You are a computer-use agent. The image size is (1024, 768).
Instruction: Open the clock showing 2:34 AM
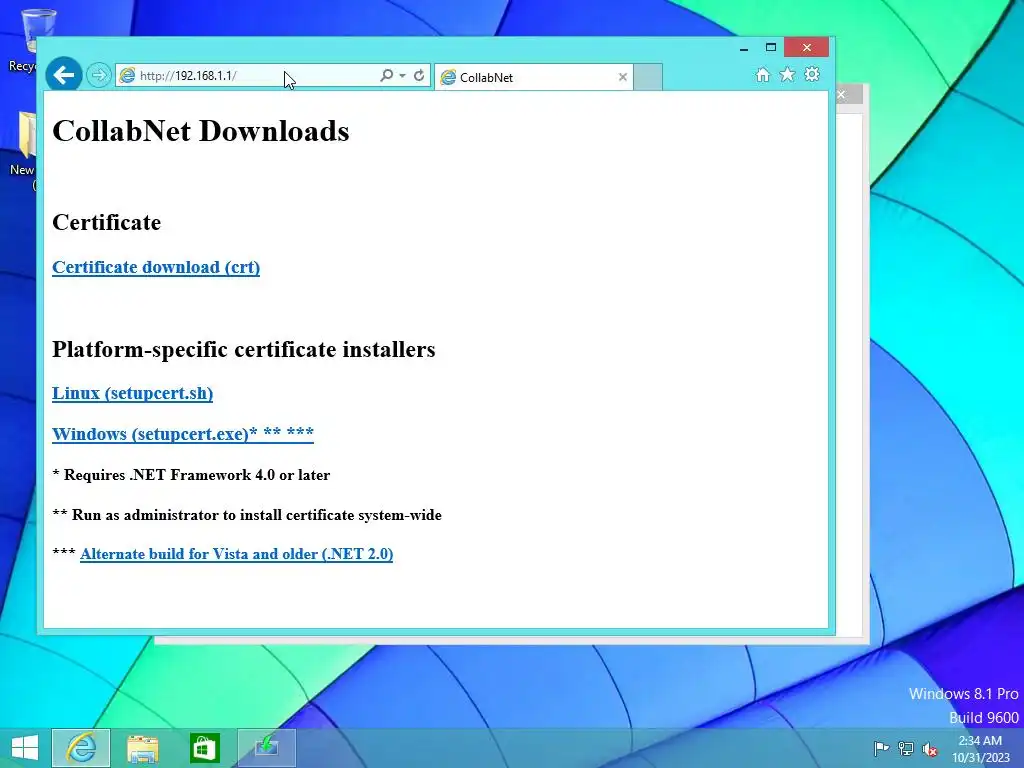(980, 748)
